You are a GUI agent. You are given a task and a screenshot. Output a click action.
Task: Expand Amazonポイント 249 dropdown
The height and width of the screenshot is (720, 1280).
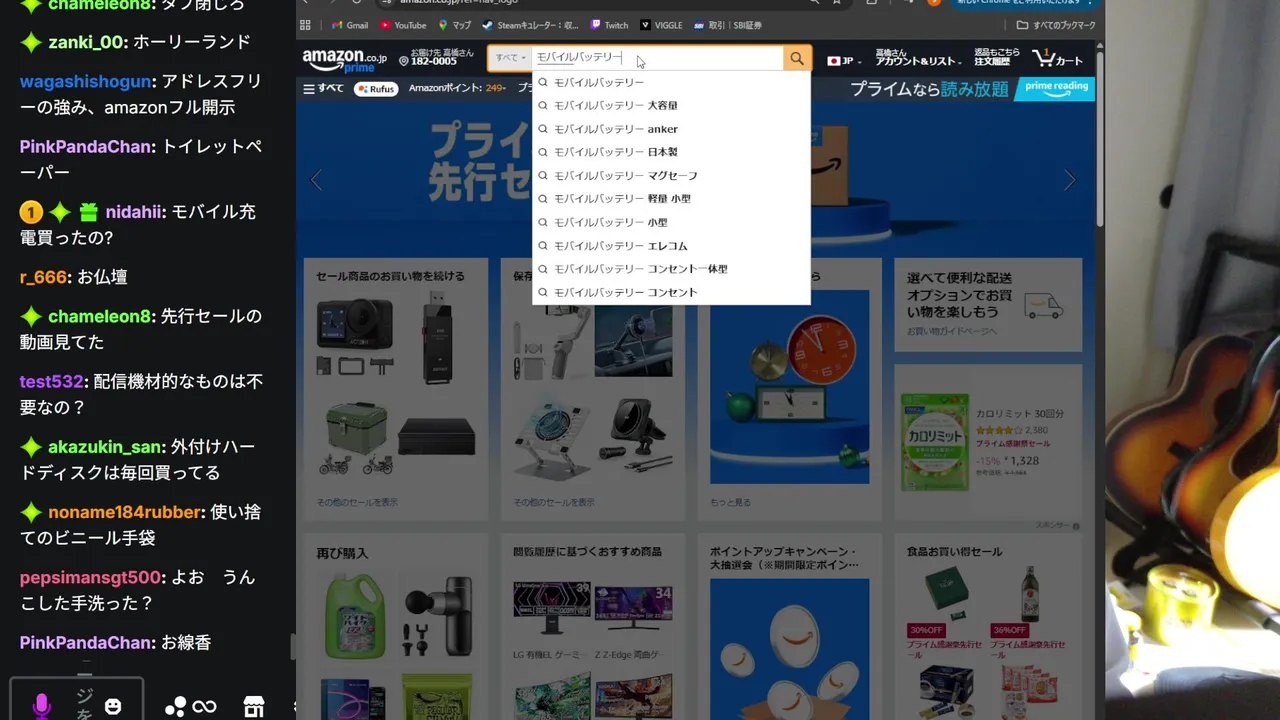pos(457,89)
